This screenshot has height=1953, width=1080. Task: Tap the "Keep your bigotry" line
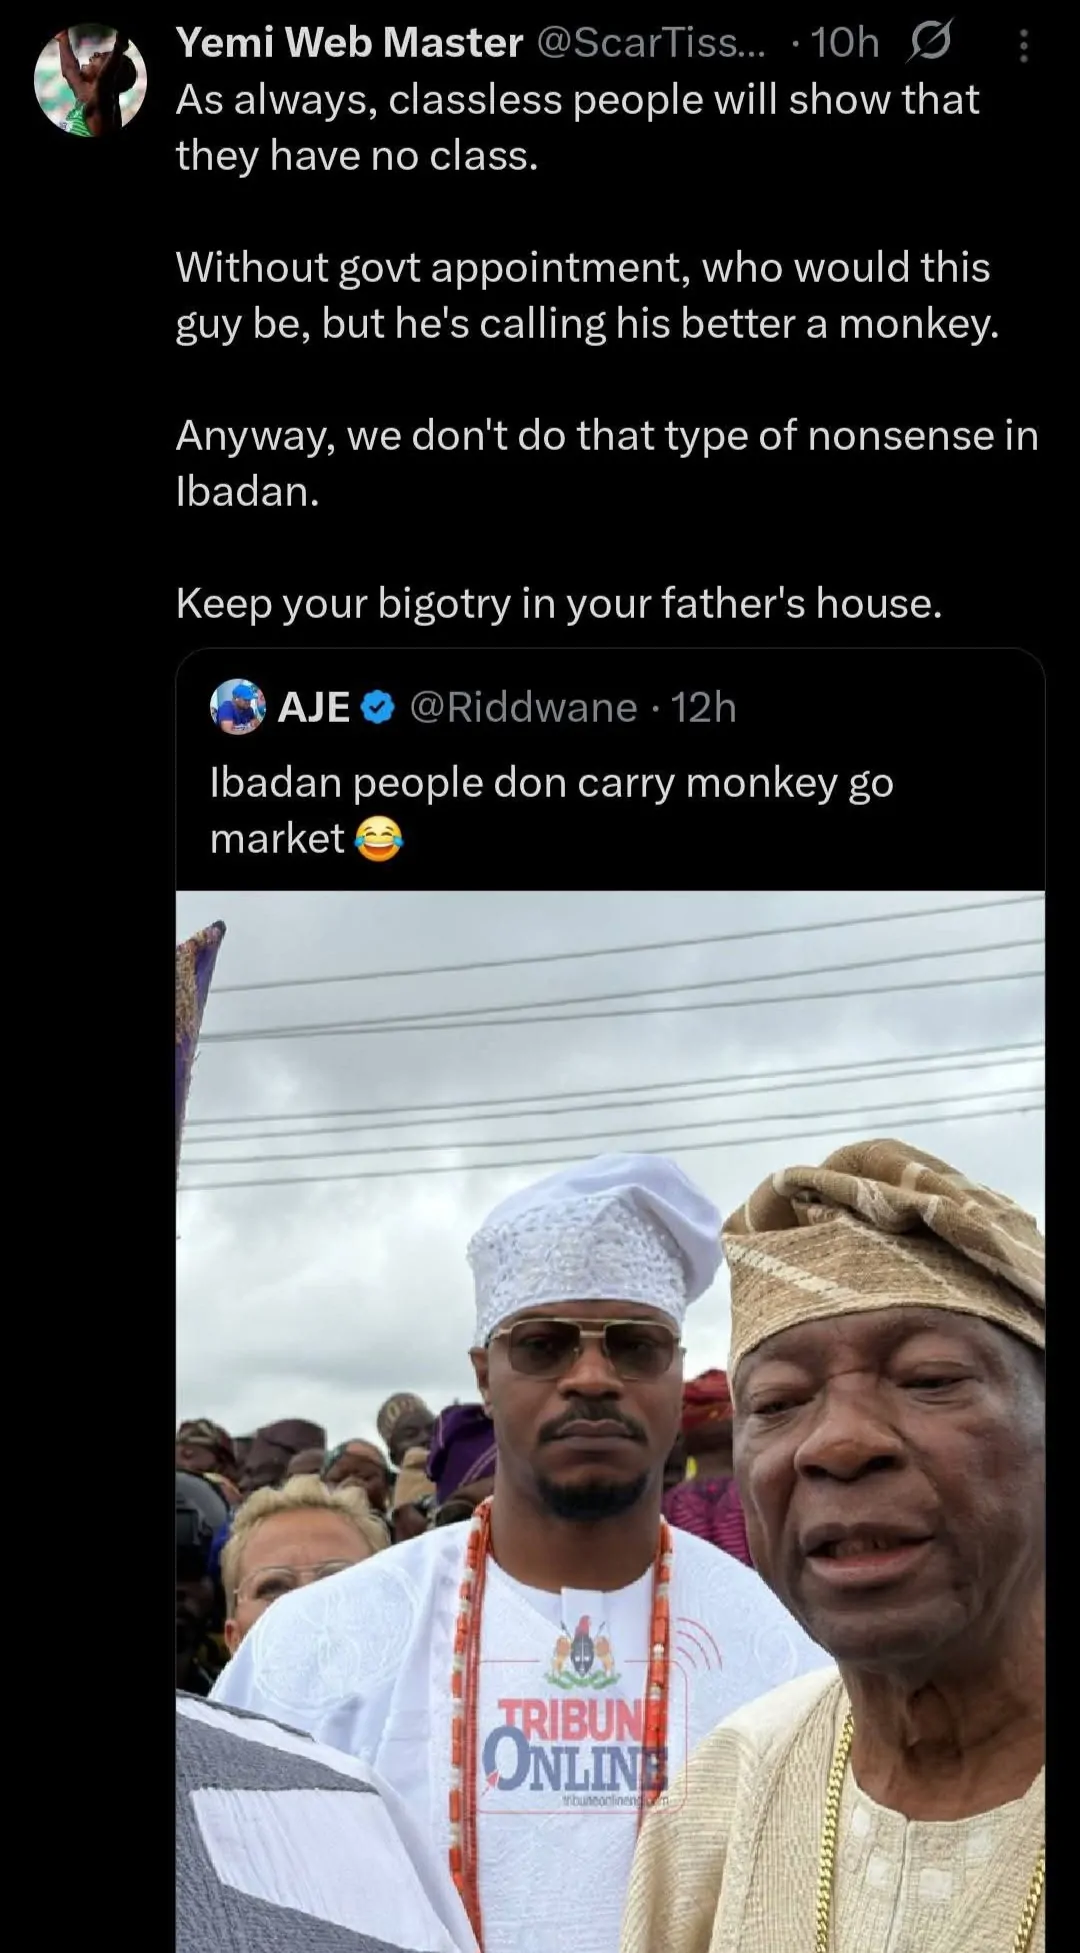[559, 603]
